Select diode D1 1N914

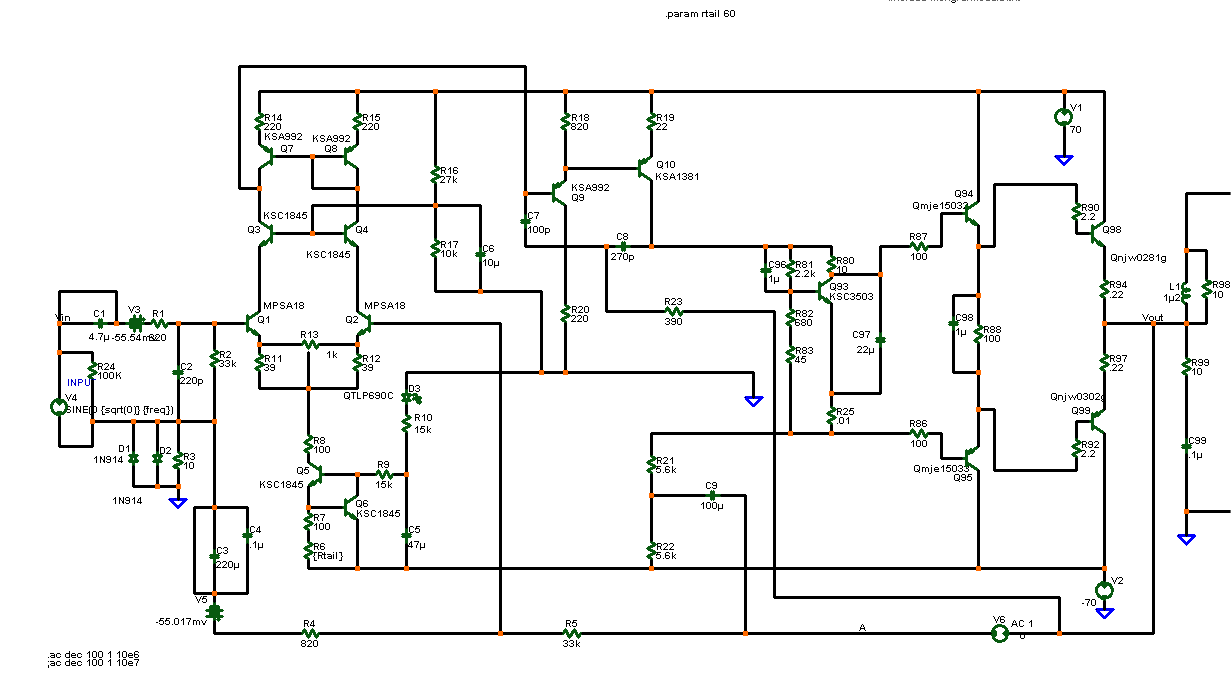click(133, 457)
